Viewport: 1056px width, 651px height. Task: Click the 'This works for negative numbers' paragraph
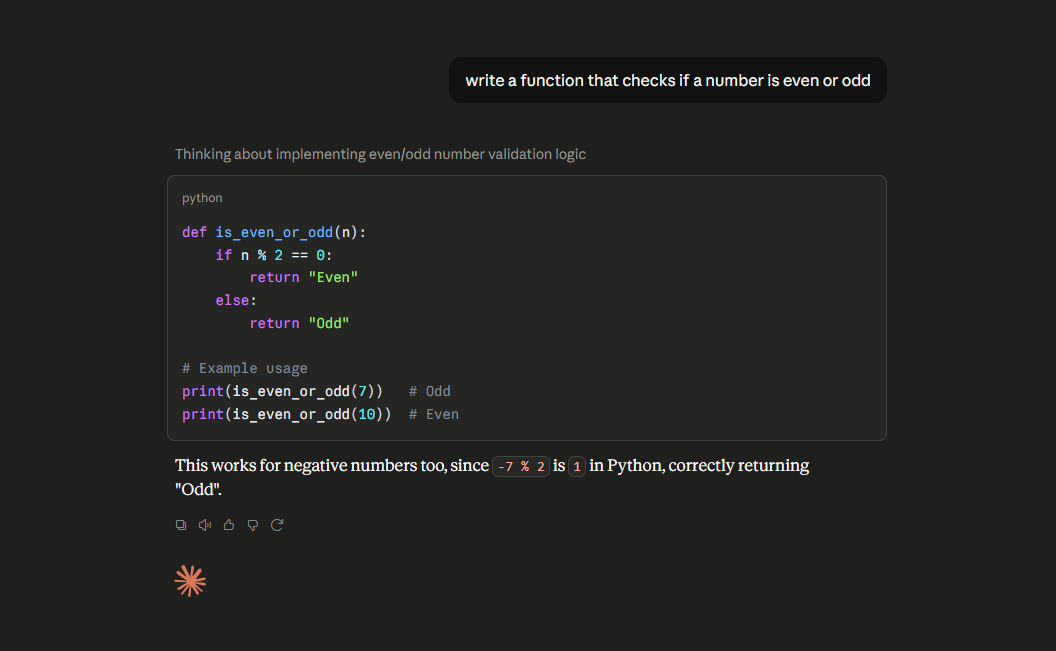(492, 477)
